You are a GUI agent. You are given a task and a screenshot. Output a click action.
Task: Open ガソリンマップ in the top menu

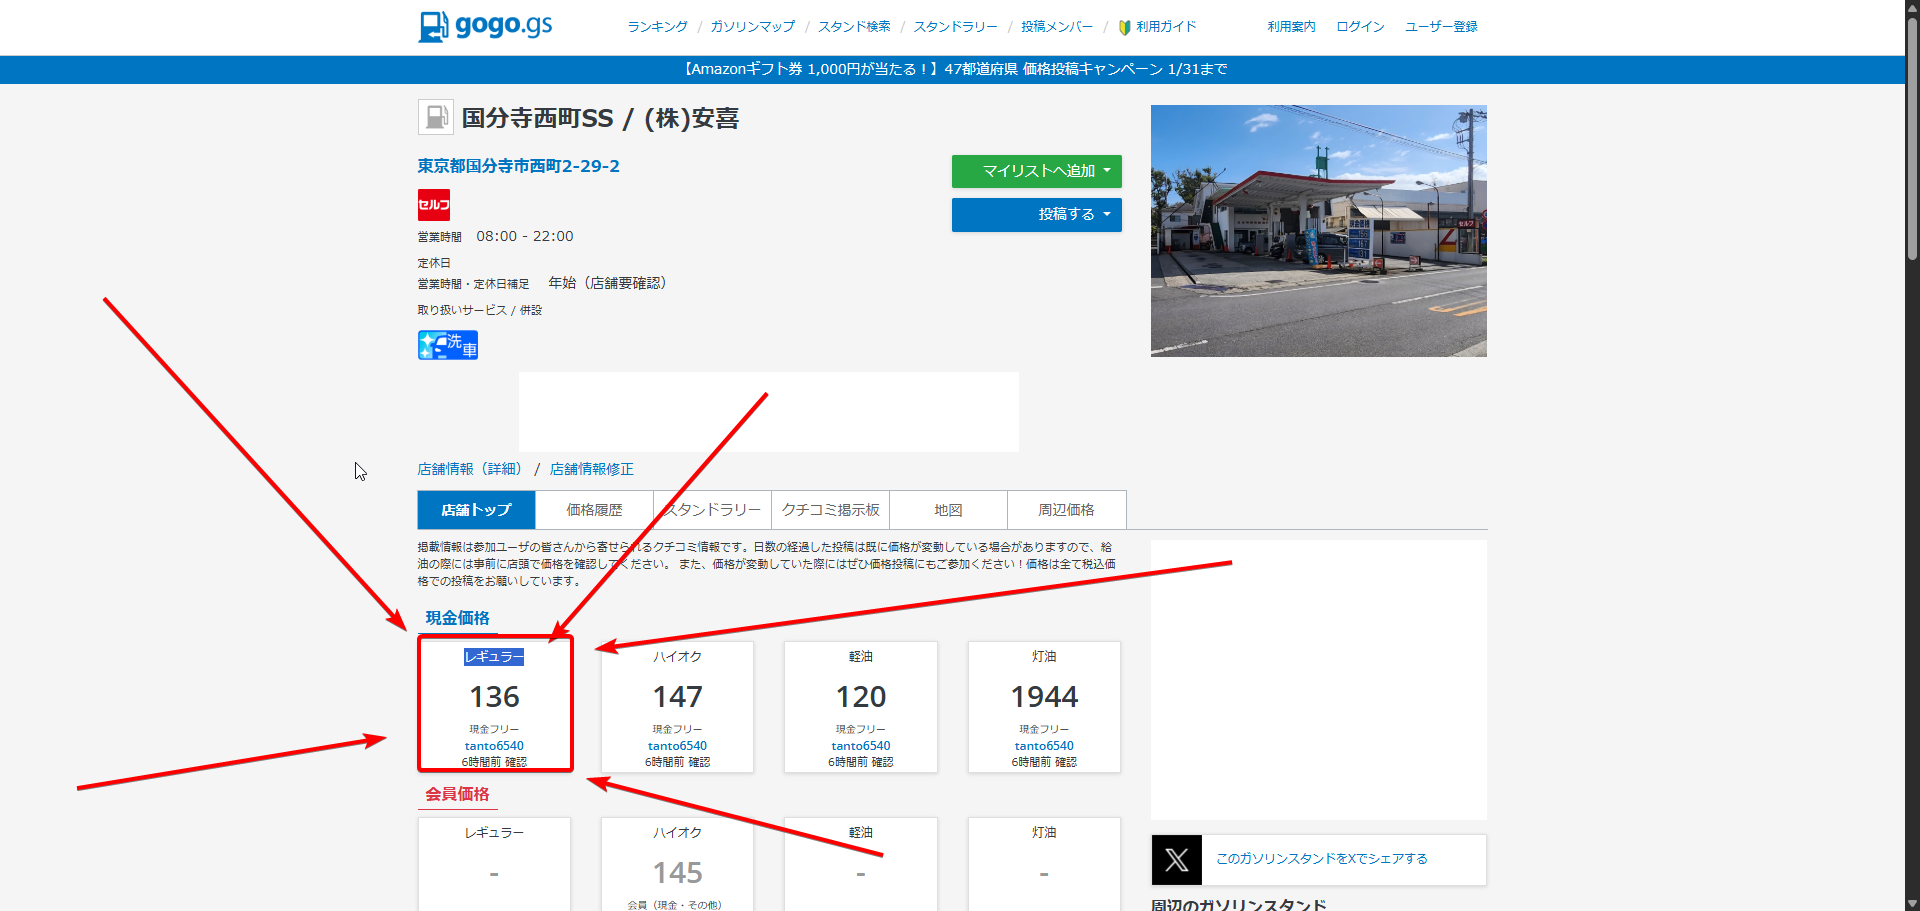[x=753, y=27]
